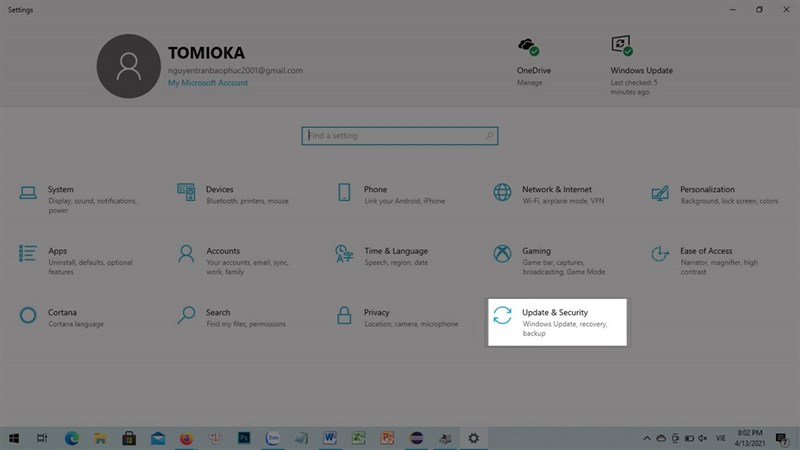This screenshot has width=800, height=450.
Task: Open Word from the taskbar
Action: pos(330,438)
